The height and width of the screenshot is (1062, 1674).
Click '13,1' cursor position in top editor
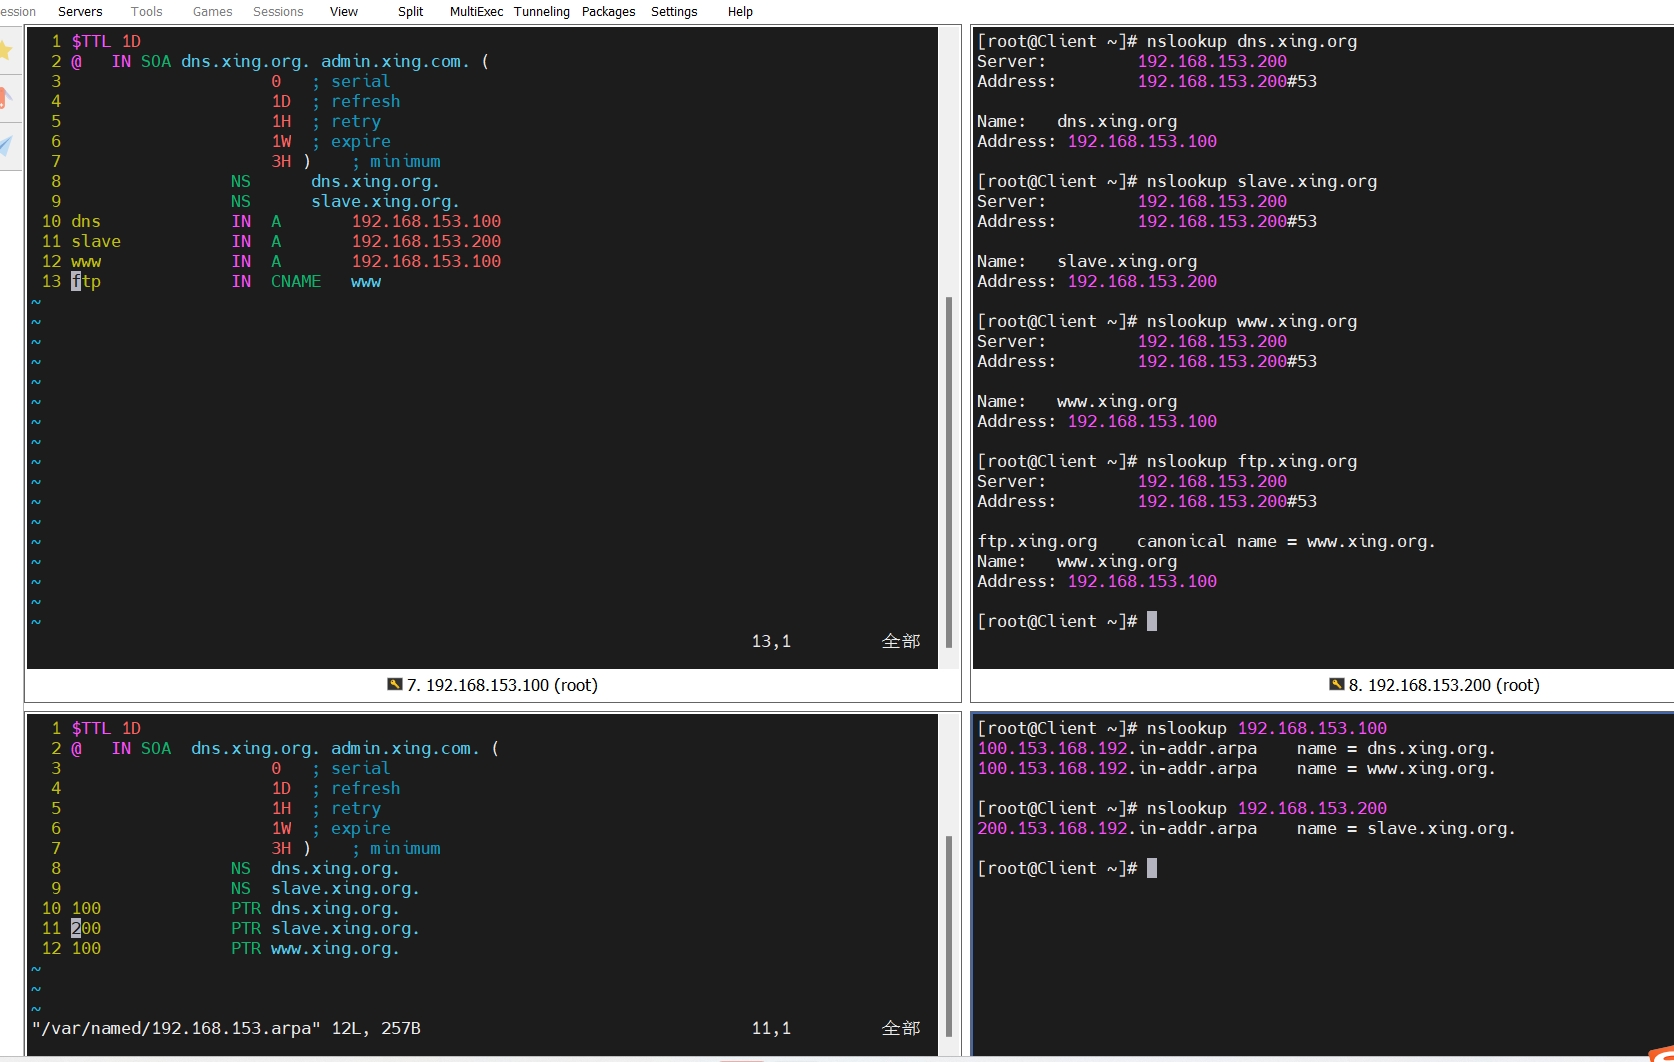pos(771,641)
